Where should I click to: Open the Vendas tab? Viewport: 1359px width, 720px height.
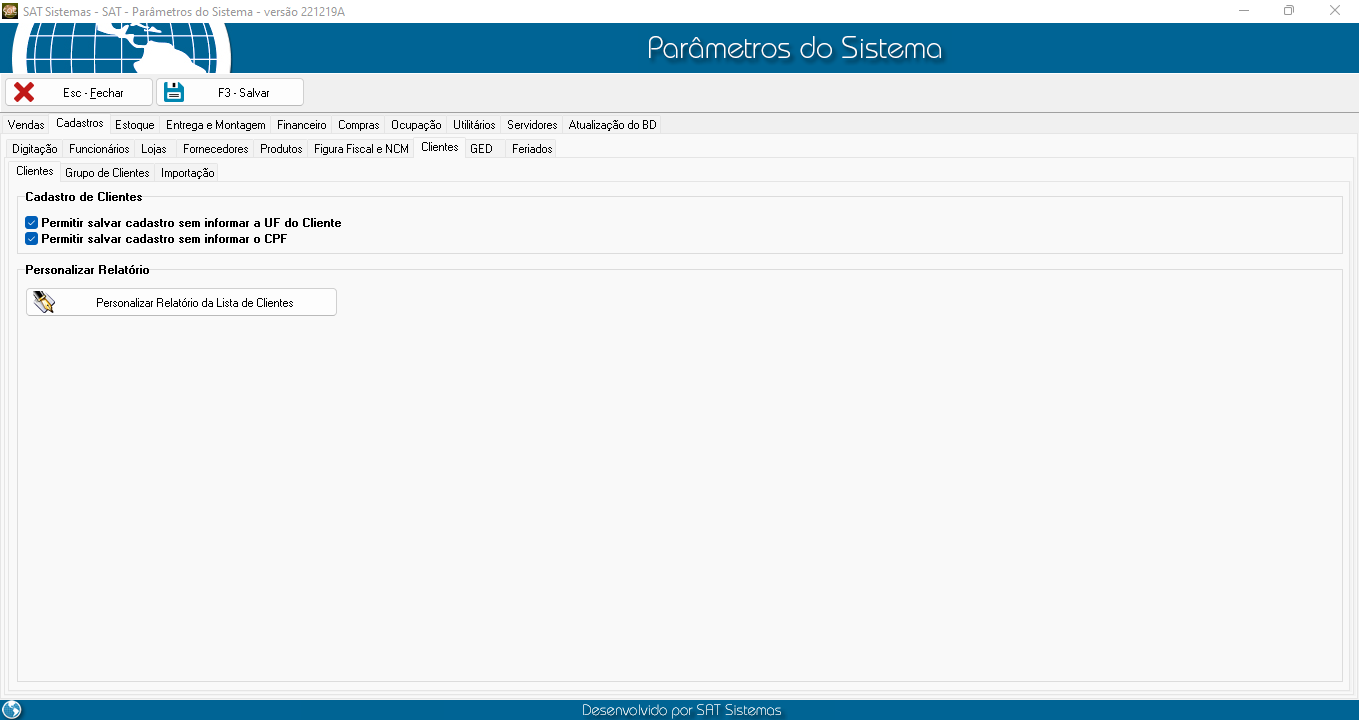click(26, 125)
